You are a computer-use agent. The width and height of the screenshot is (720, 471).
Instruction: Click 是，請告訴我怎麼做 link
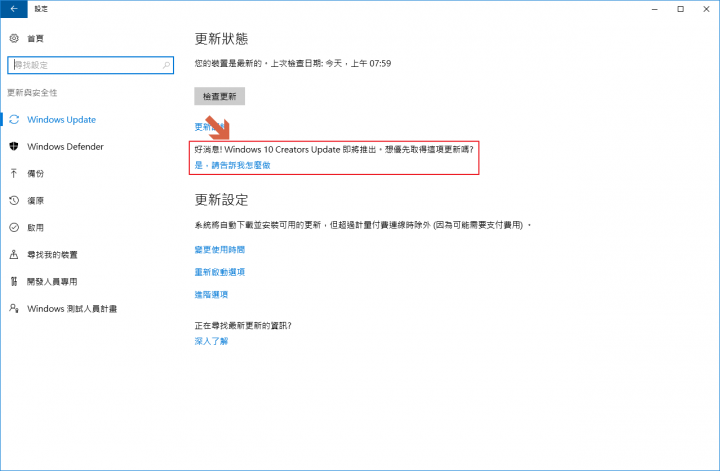point(232,165)
